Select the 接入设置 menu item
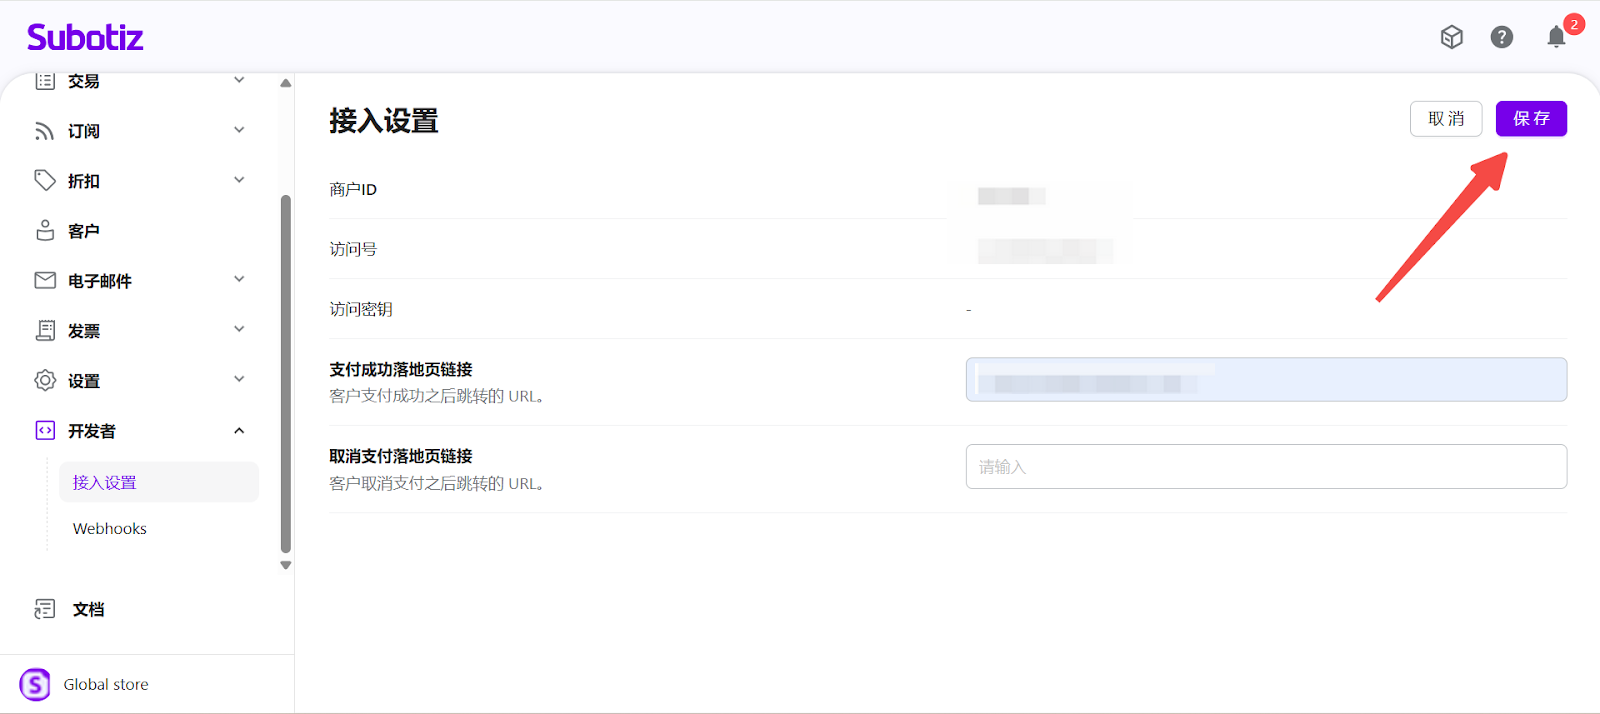1600x714 pixels. pyautogui.click(x=105, y=482)
